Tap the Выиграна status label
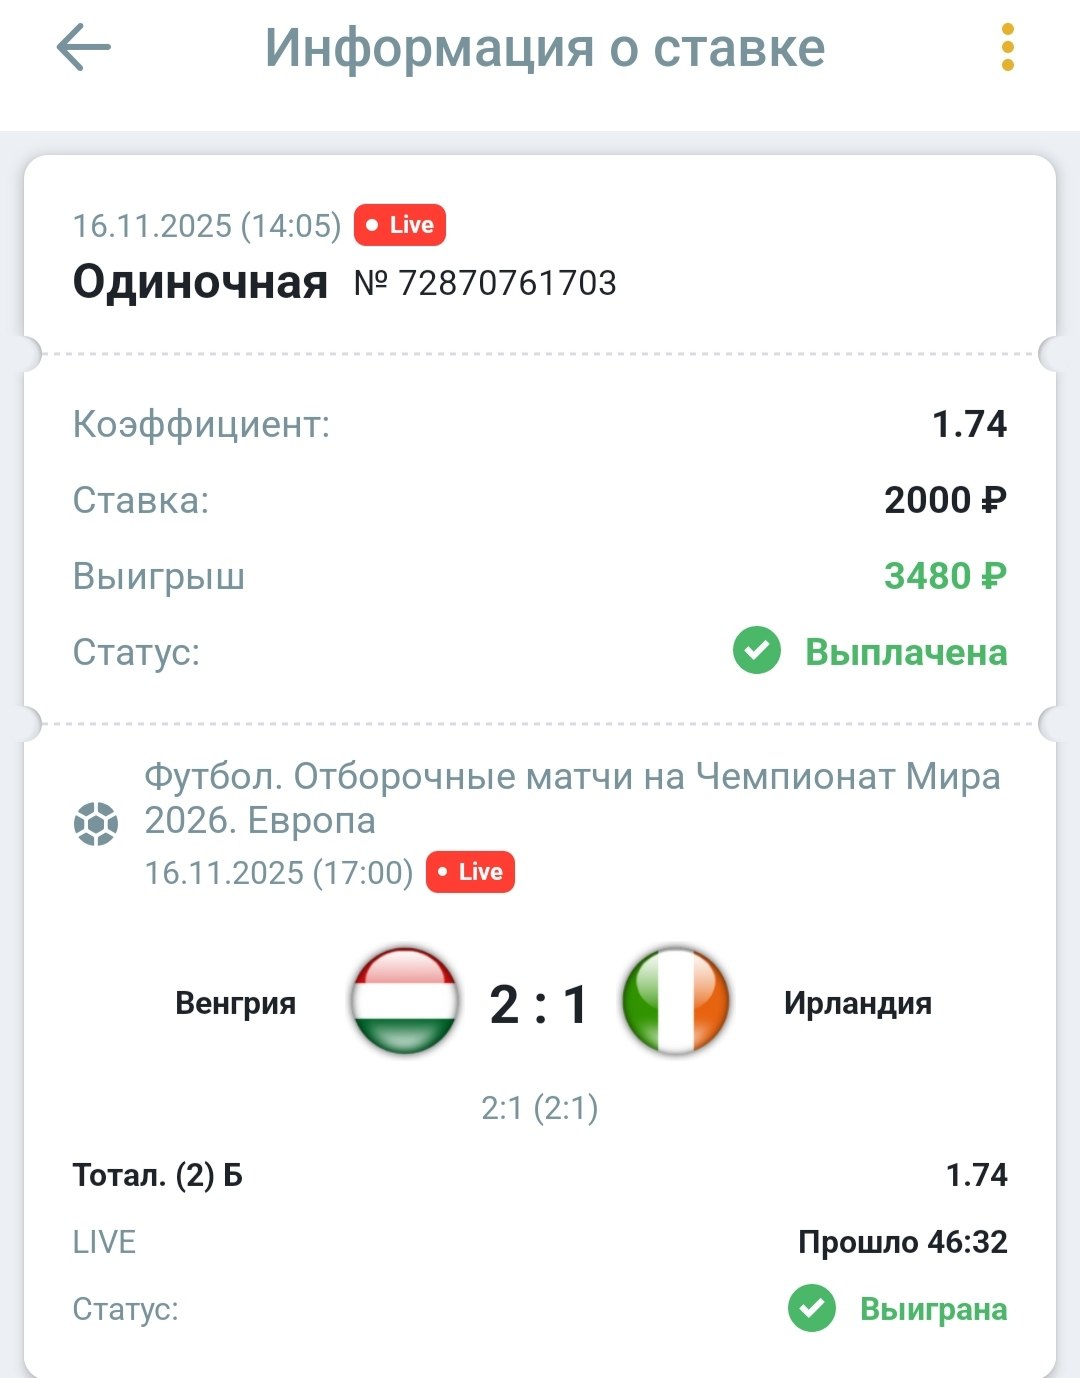The image size is (1080, 1378). tap(933, 1309)
